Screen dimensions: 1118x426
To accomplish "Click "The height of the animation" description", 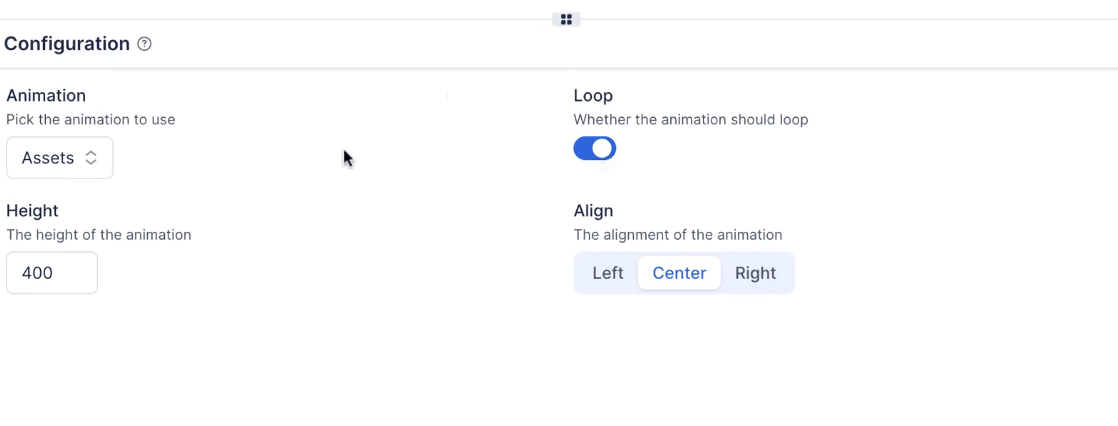I will [98, 235].
